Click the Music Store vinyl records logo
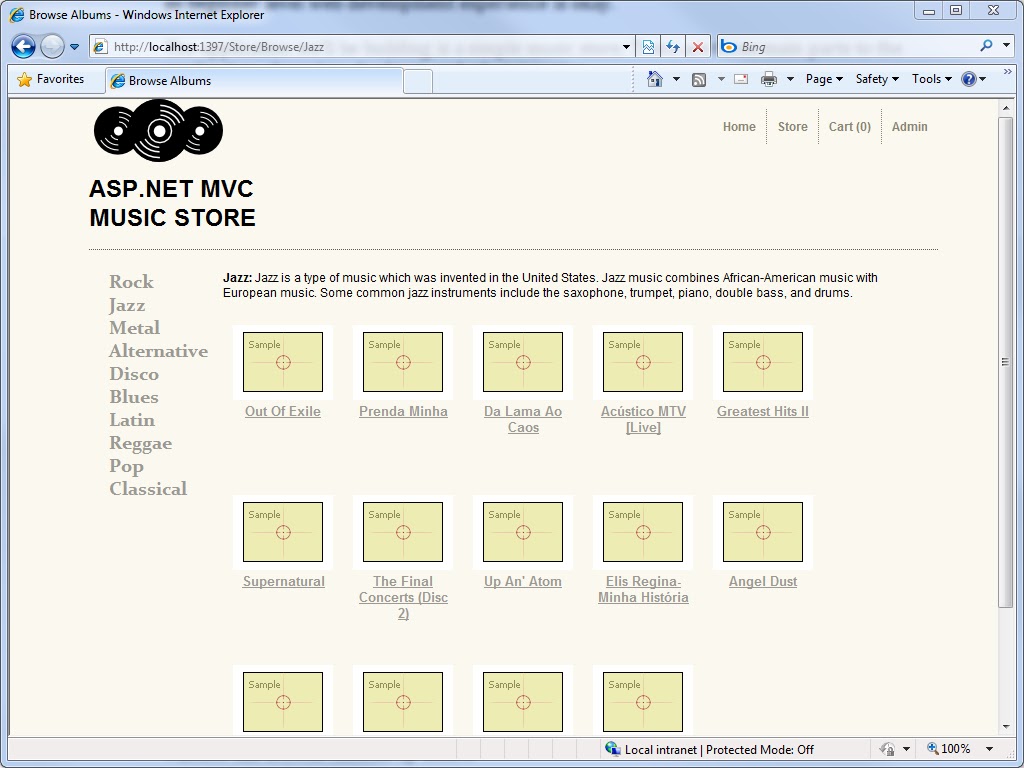Screen dimensions: 1024x768 tap(158, 131)
